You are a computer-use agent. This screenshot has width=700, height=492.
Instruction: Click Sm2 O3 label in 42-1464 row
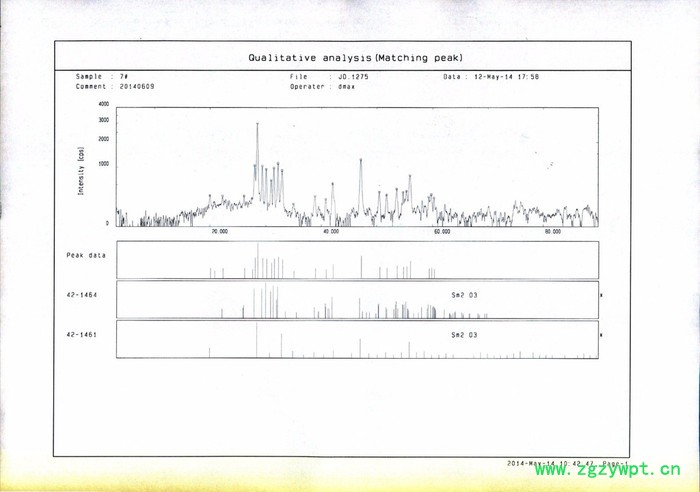[464, 295]
